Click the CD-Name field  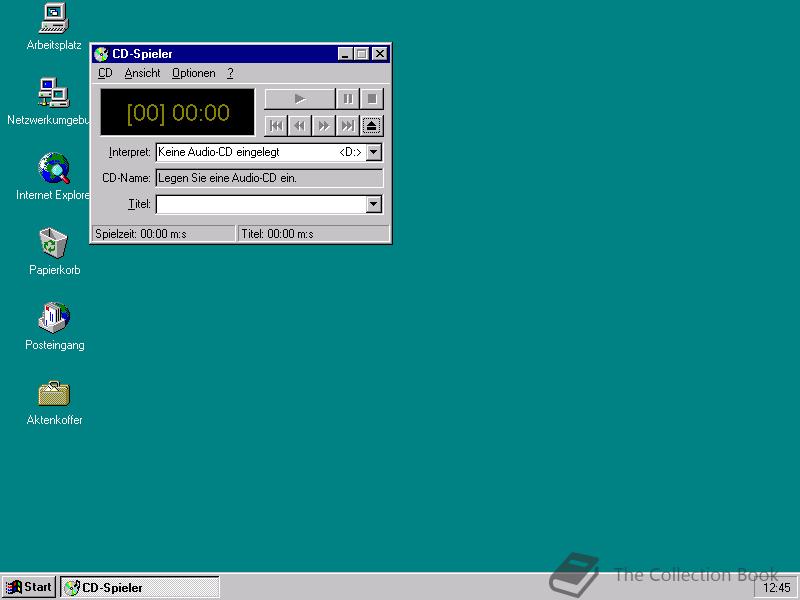pyautogui.click(x=269, y=178)
